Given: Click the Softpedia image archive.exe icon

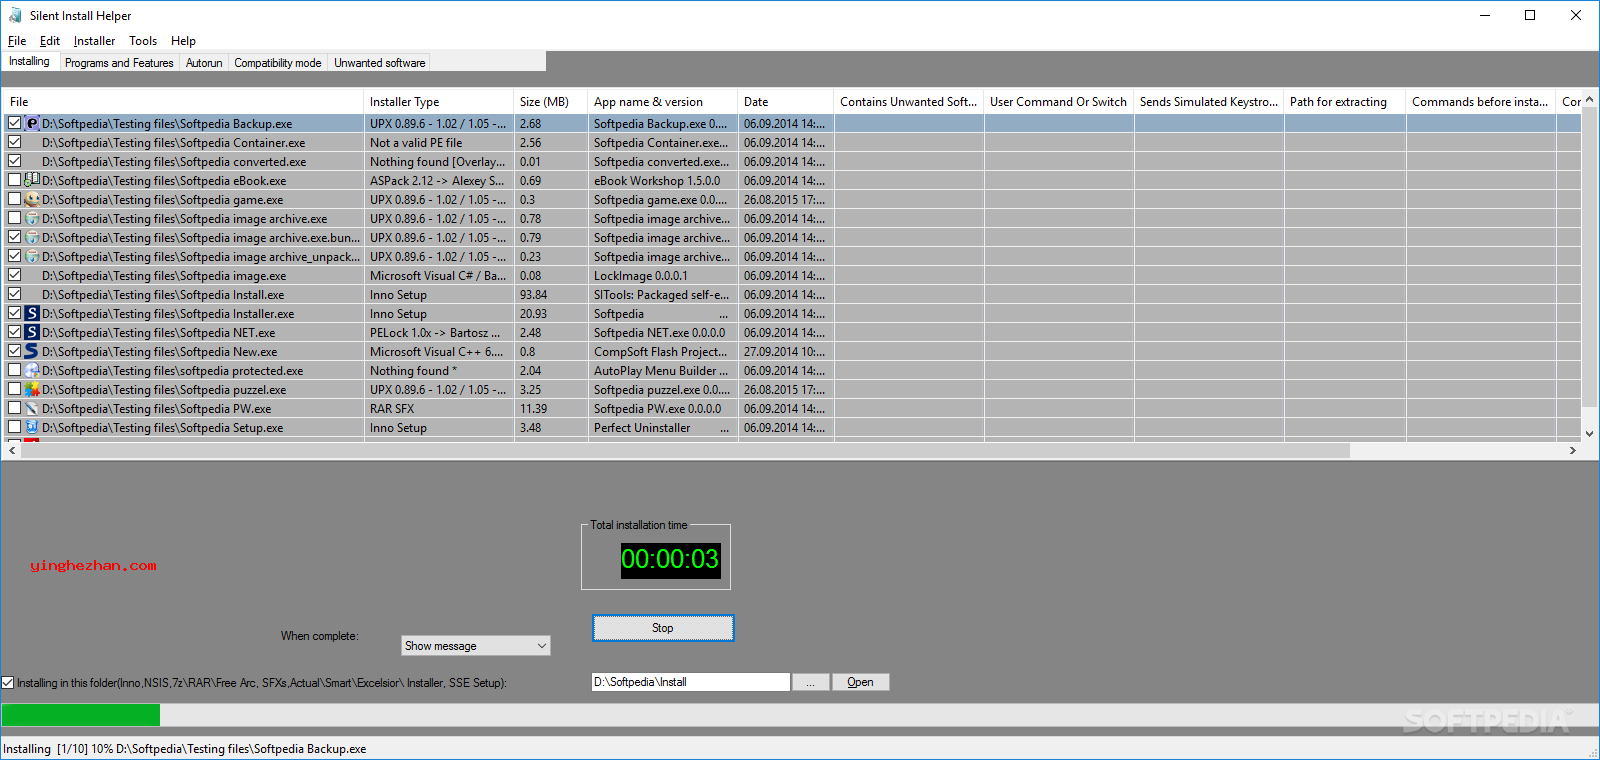Looking at the screenshot, I should [32, 219].
